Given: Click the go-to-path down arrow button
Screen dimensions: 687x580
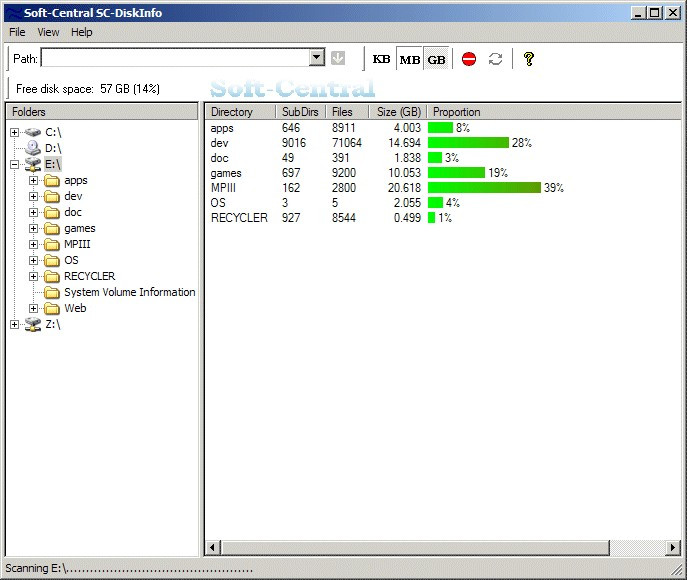Looking at the screenshot, I should tap(338, 58).
